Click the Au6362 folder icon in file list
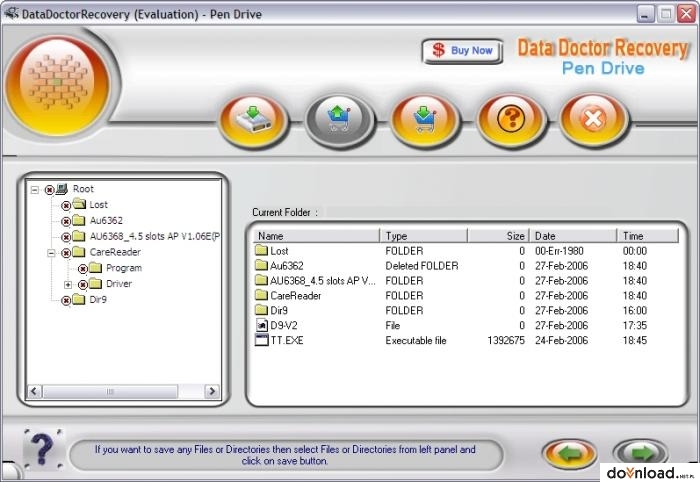The image size is (700, 482). click(261, 265)
